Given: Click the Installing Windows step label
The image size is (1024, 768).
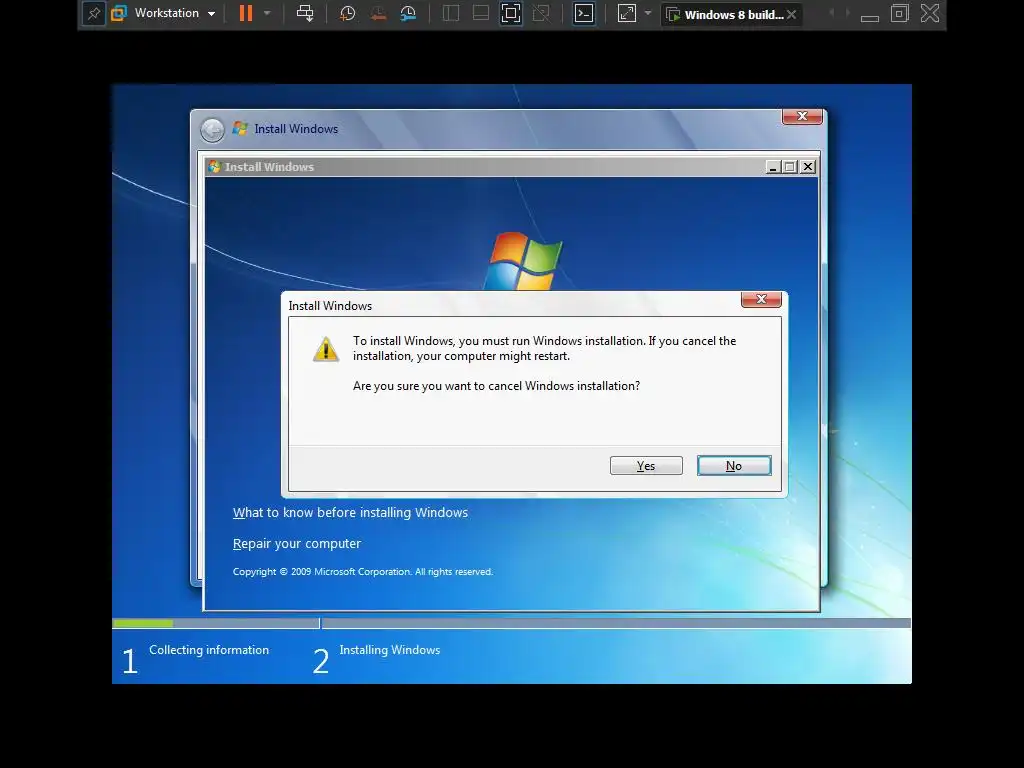Looking at the screenshot, I should (390, 650).
